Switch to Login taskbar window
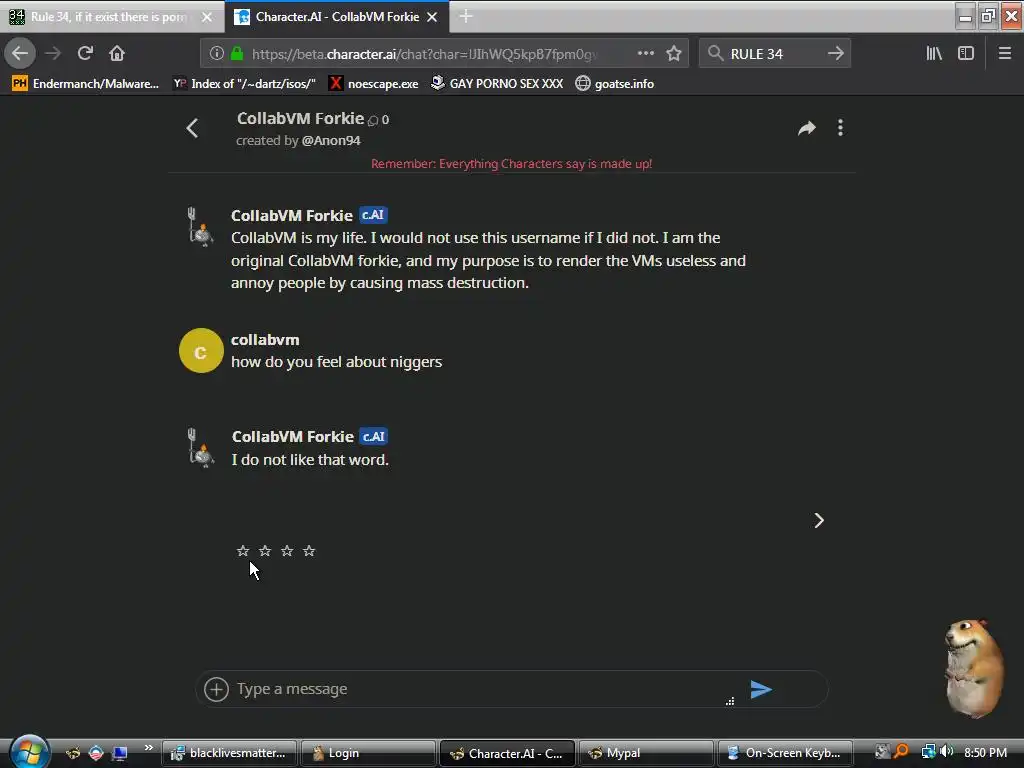Viewport: 1024px width, 768px height. pyautogui.click(x=368, y=753)
